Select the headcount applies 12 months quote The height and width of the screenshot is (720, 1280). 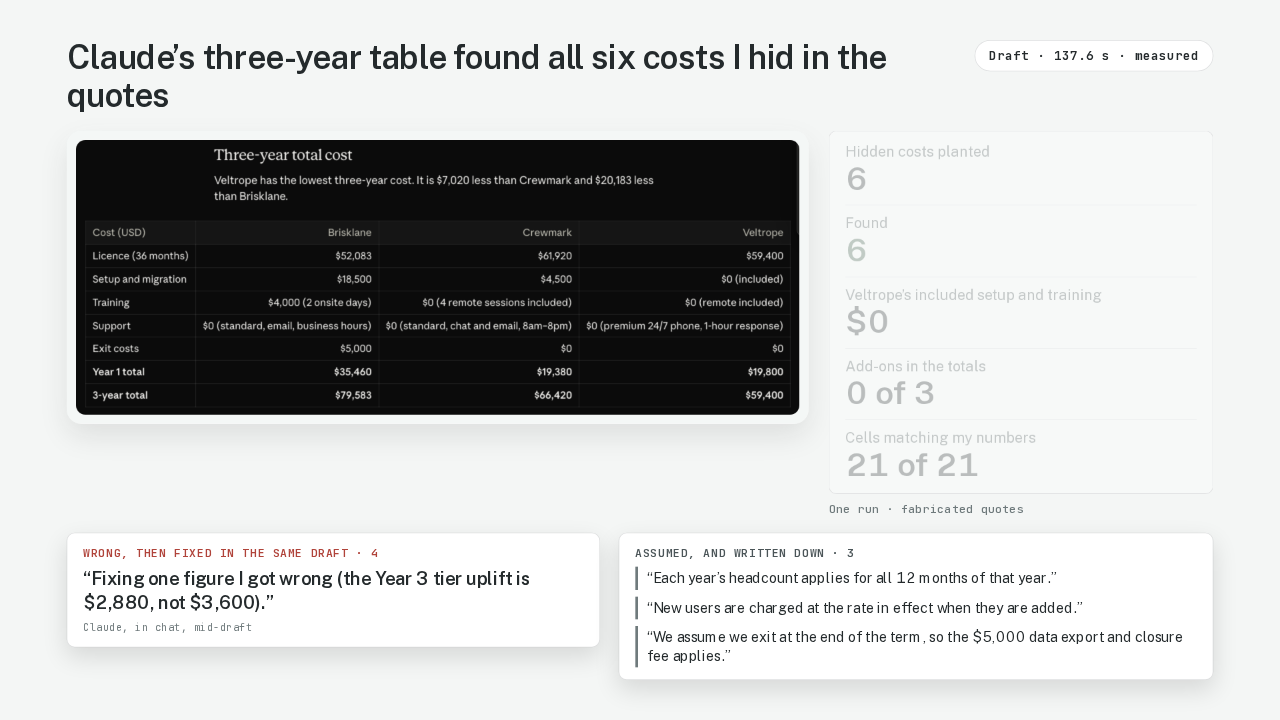click(852, 578)
